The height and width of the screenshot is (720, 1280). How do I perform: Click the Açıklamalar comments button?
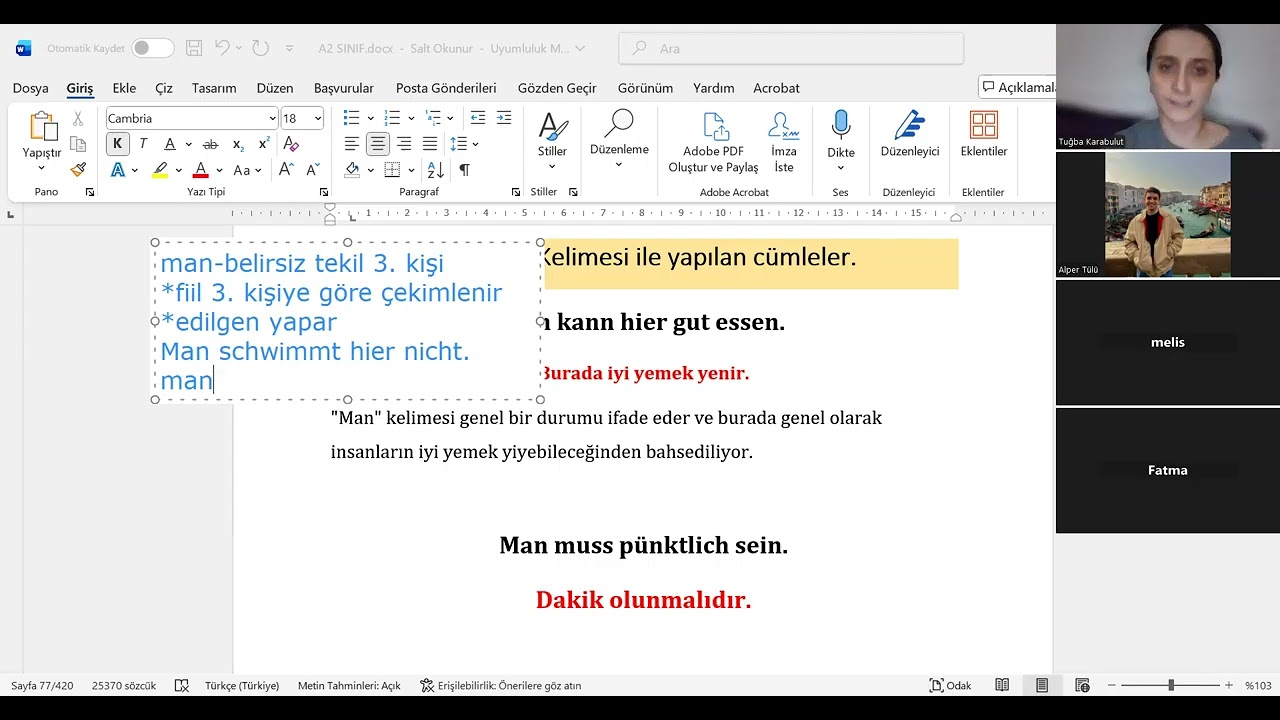[1017, 87]
